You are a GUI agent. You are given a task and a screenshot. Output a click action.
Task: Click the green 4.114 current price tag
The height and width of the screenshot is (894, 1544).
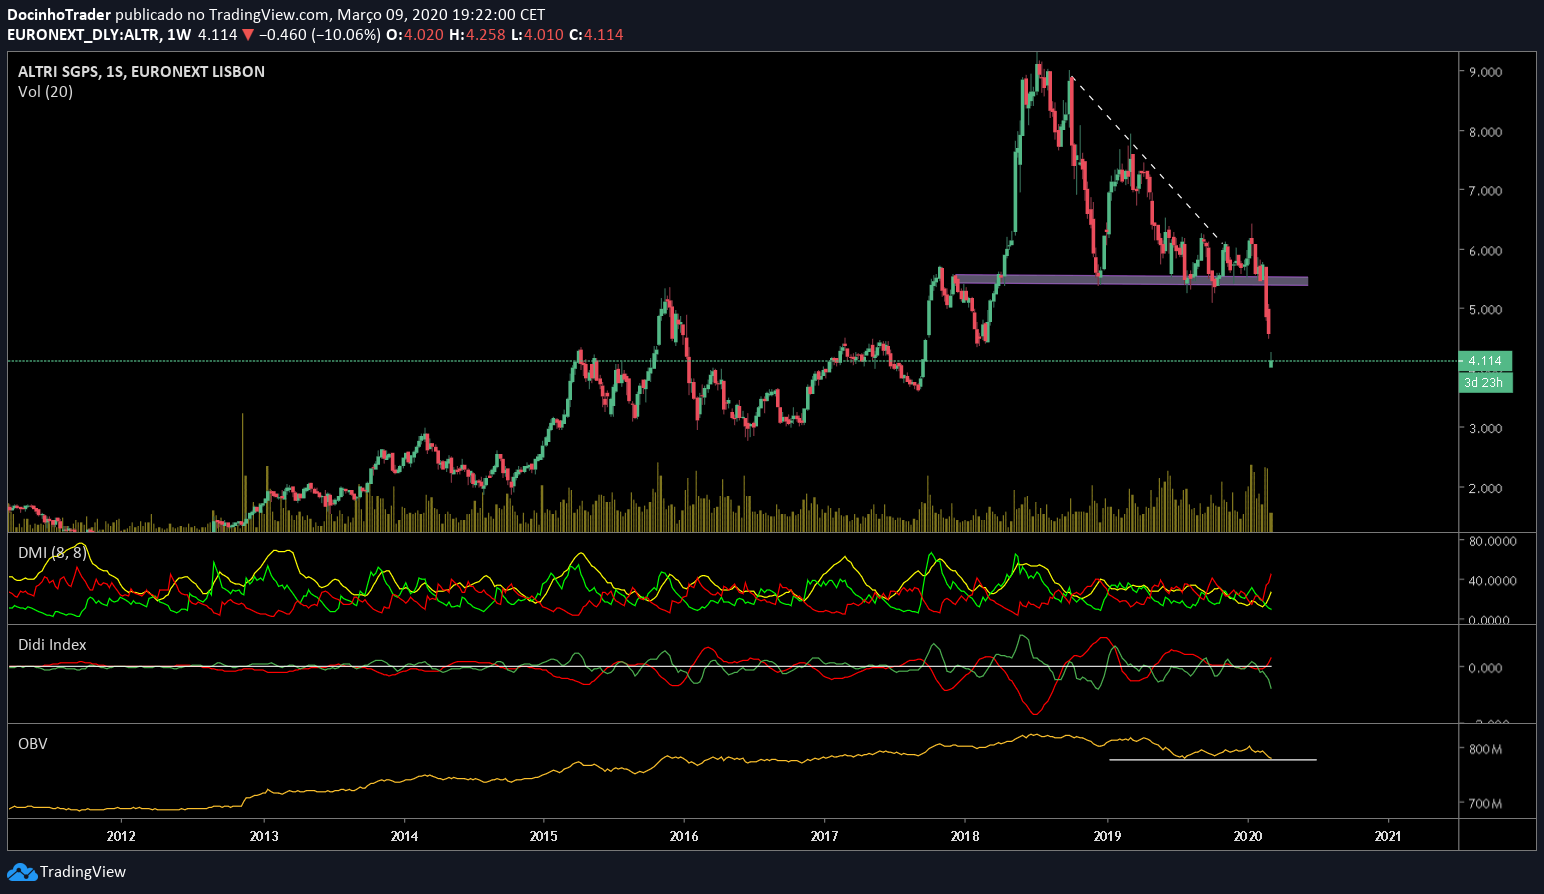pos(1485,361)
